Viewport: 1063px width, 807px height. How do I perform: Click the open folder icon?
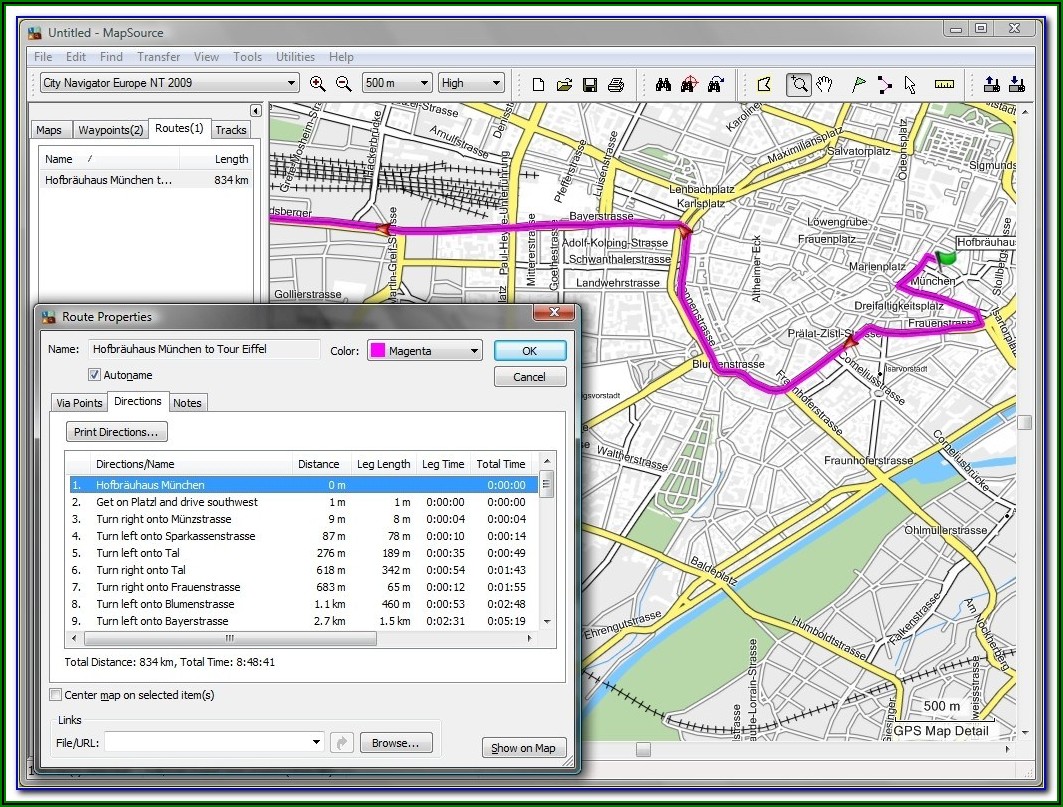[x=564, y=84]
